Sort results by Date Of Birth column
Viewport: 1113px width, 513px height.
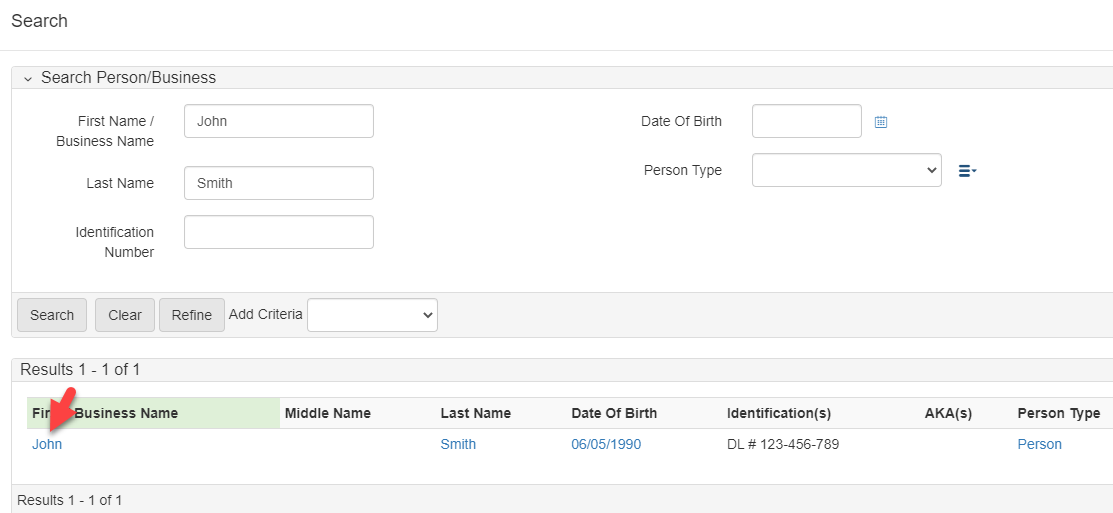click(614, 413)
